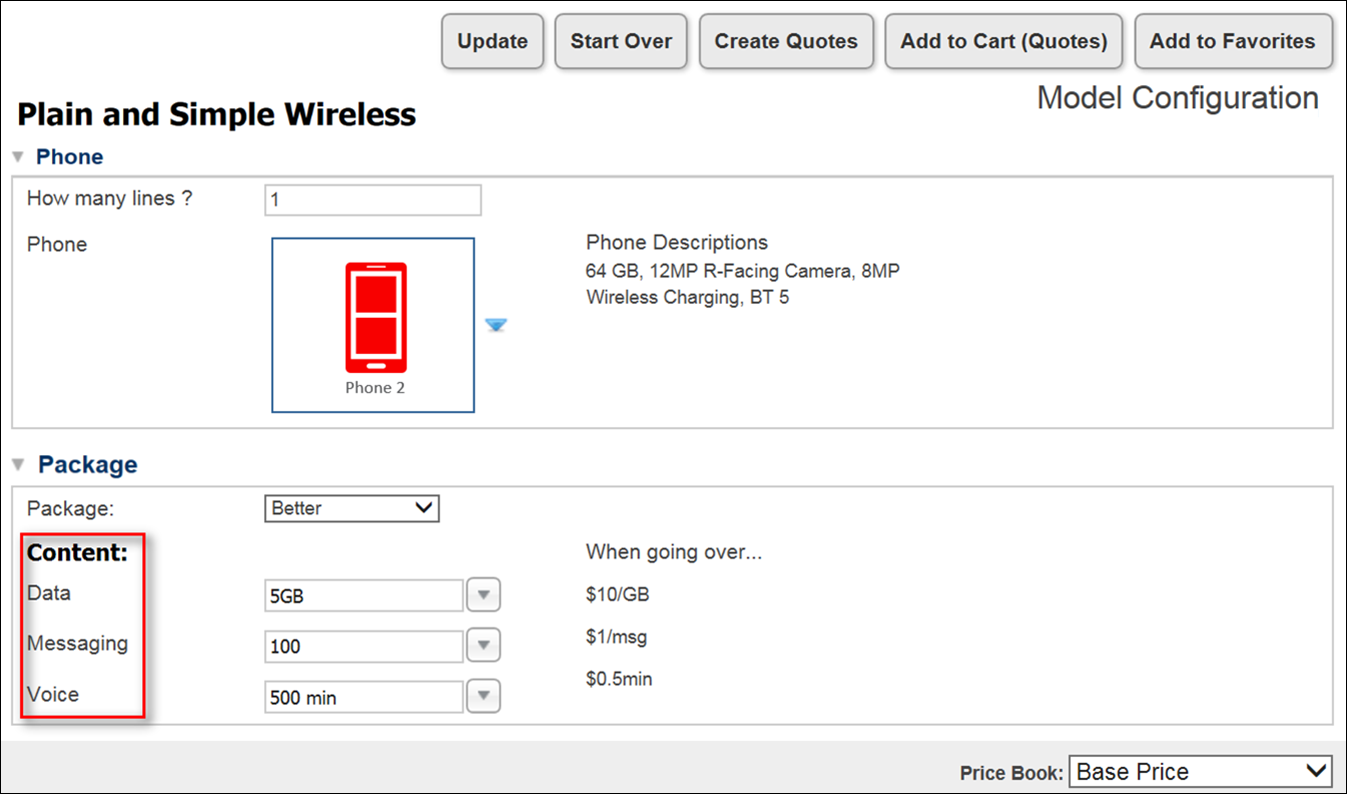Click the Data field showing 5GB
Screen dimensions: 1347x794
[364, 596]
